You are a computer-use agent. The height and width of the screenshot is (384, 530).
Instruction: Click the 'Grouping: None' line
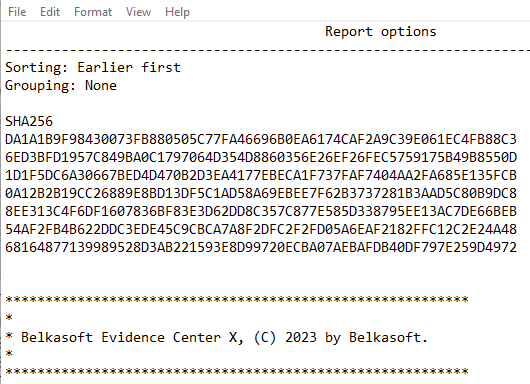(x=61, y=86)
